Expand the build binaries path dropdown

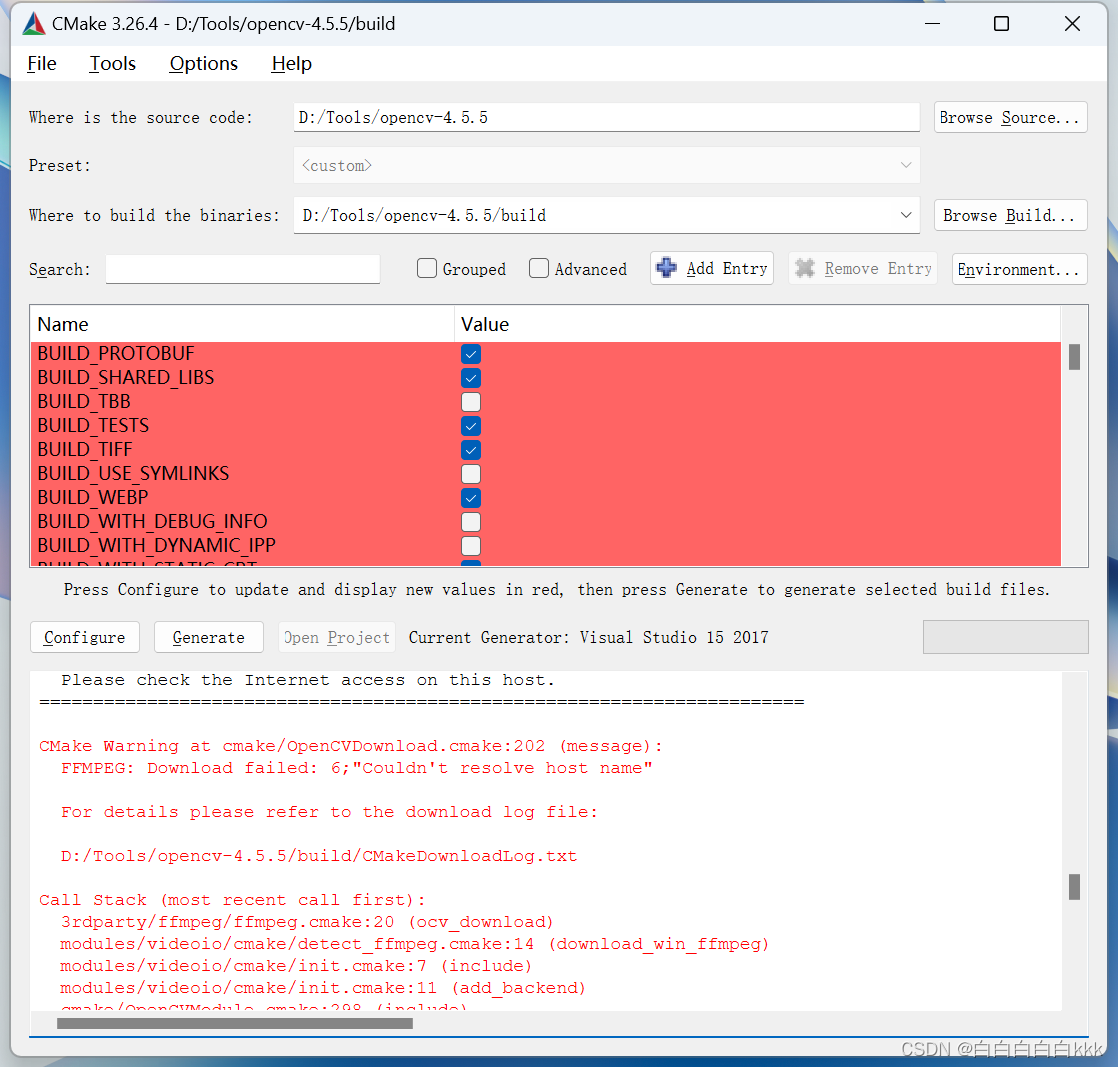[906, 215]
